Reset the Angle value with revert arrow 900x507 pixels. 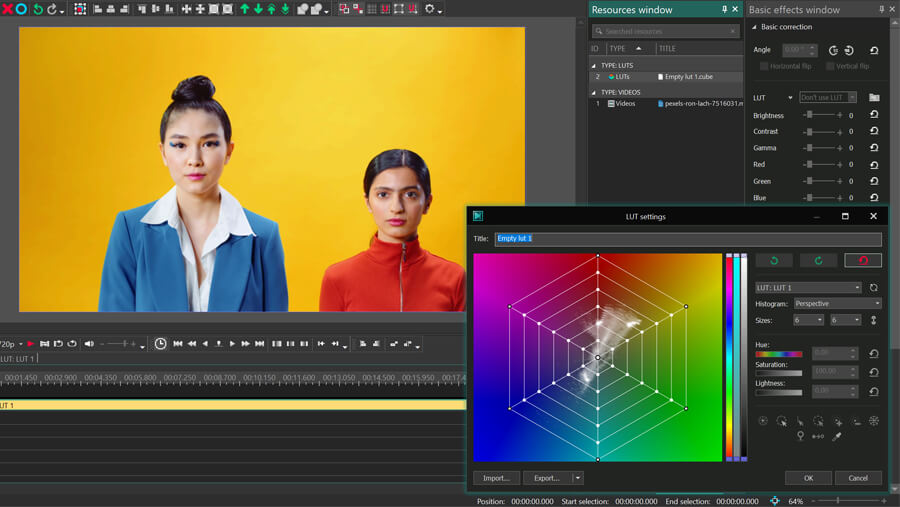(x=874, y=51)
